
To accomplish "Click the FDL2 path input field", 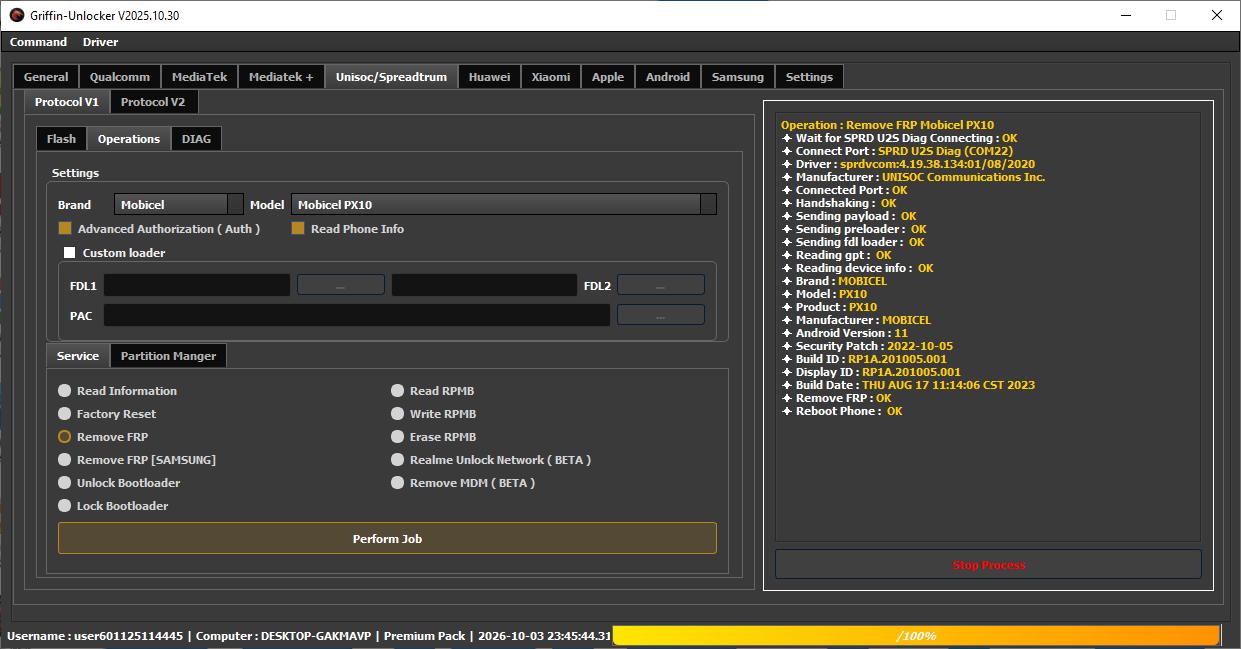I will pos(484,286).
